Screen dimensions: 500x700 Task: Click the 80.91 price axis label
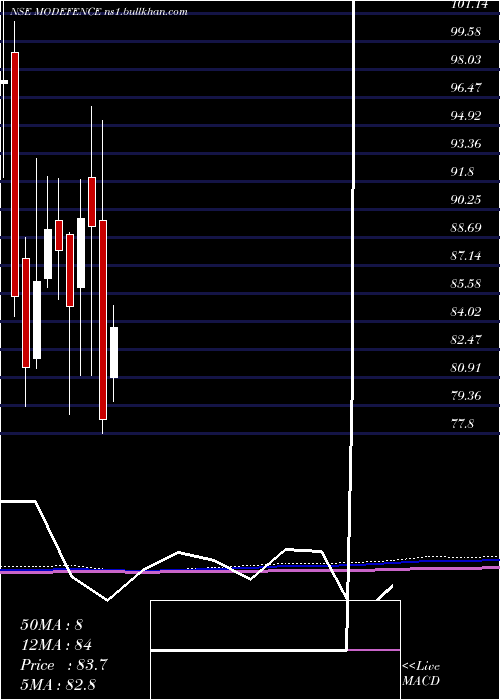point(466,368)
